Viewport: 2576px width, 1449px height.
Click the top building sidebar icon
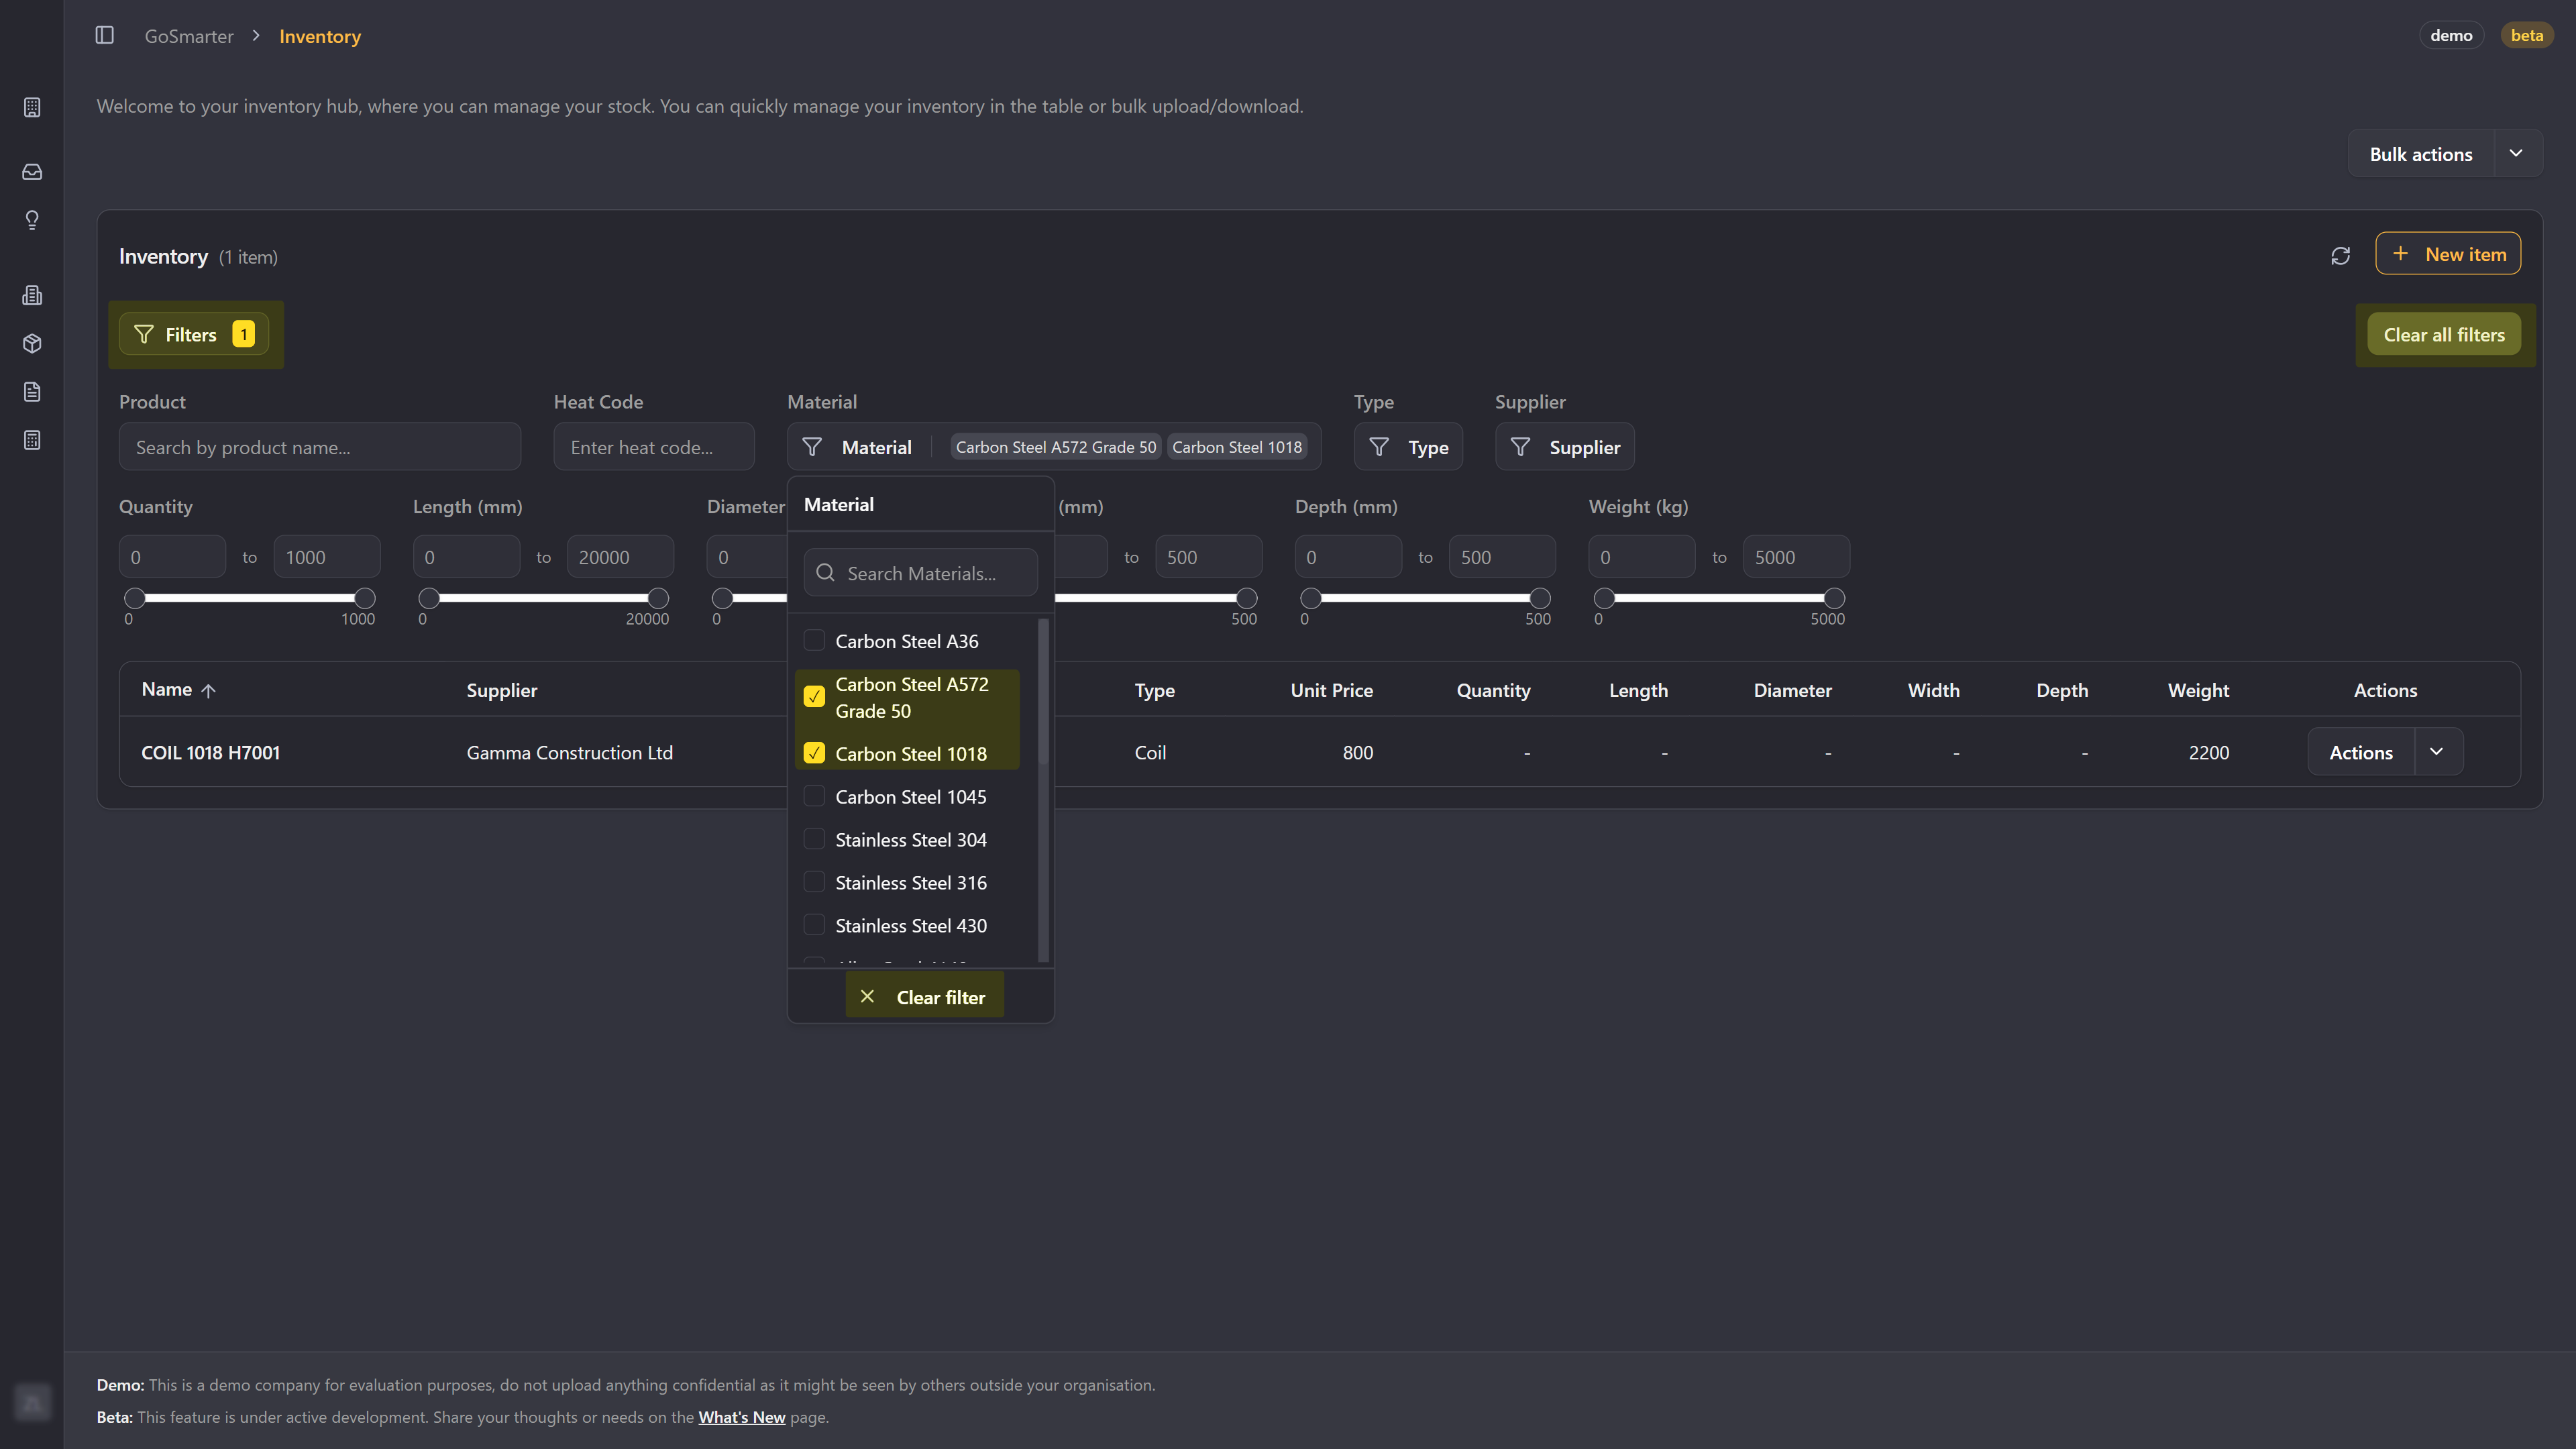click(x=32, y=107)
